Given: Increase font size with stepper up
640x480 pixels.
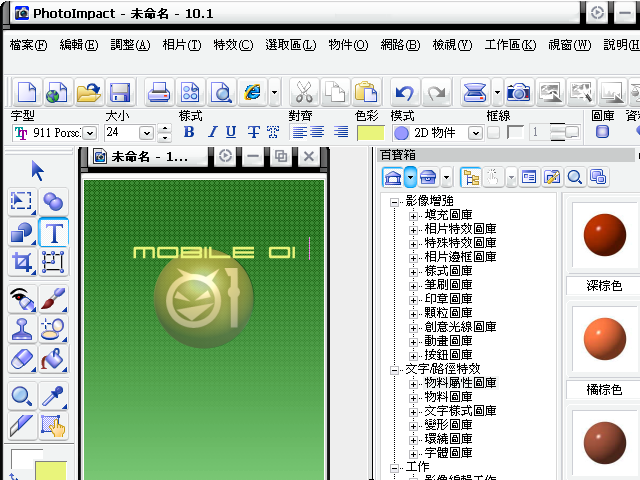Looking at the screenshot, I should tap(164, 128).
